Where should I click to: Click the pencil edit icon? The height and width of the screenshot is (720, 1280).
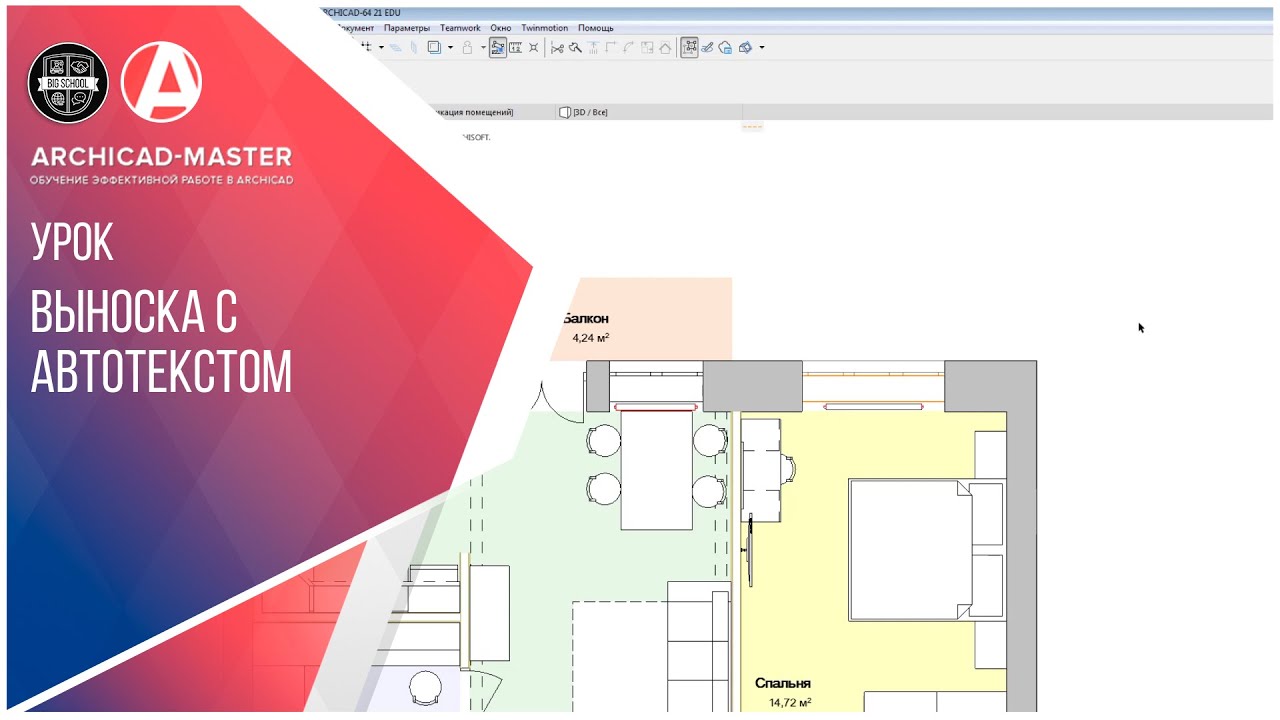click(708, 47)
